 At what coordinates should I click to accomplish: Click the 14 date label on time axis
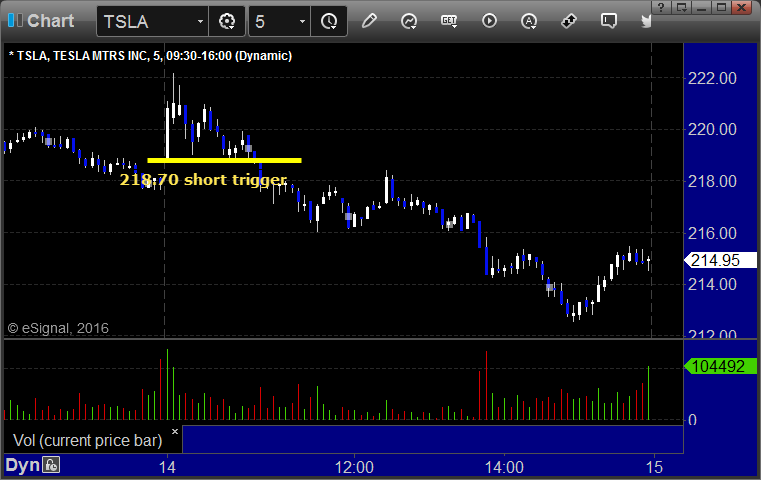point(167,467)
